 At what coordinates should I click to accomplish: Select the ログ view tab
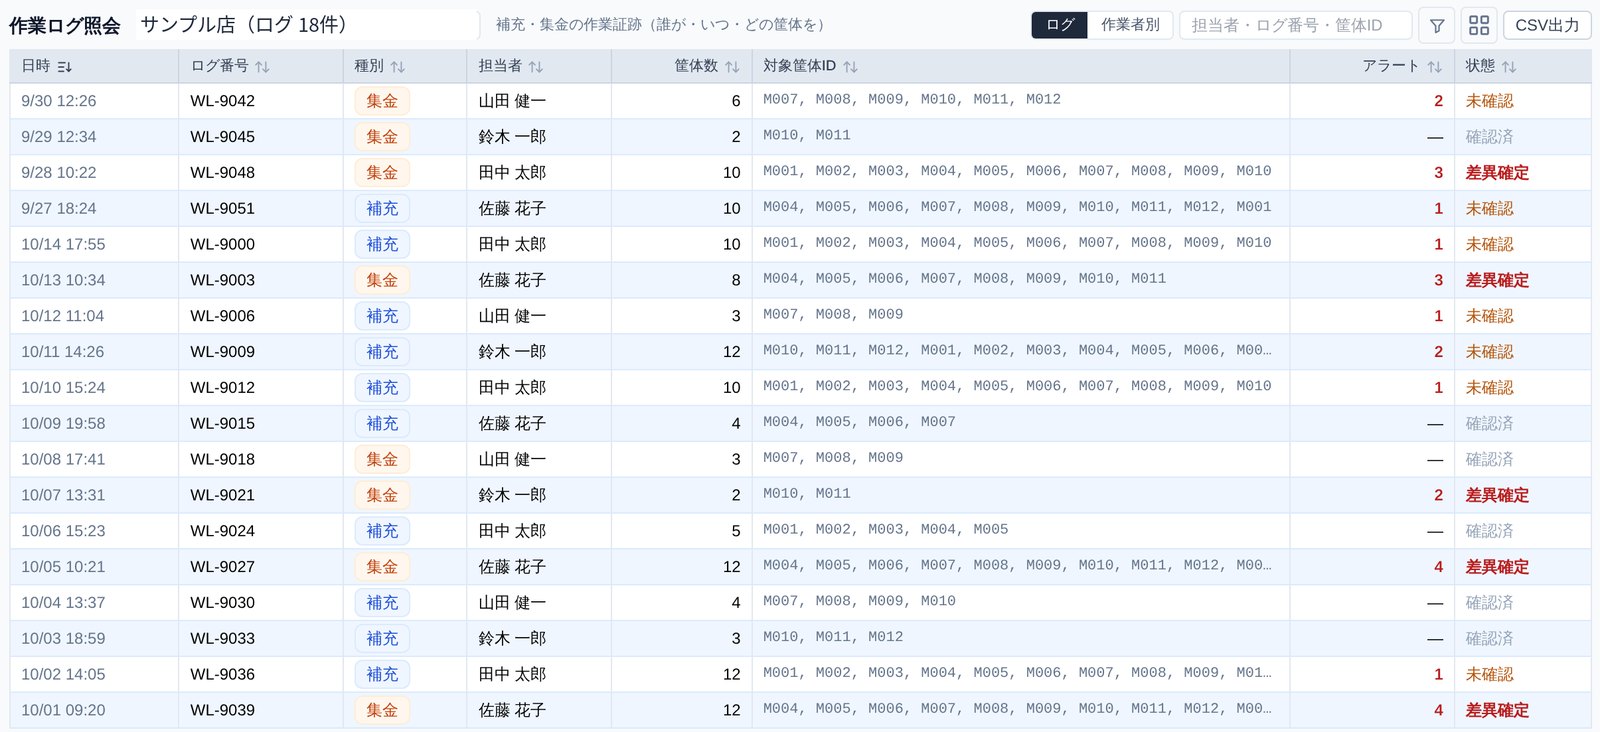pos(1060,25)
